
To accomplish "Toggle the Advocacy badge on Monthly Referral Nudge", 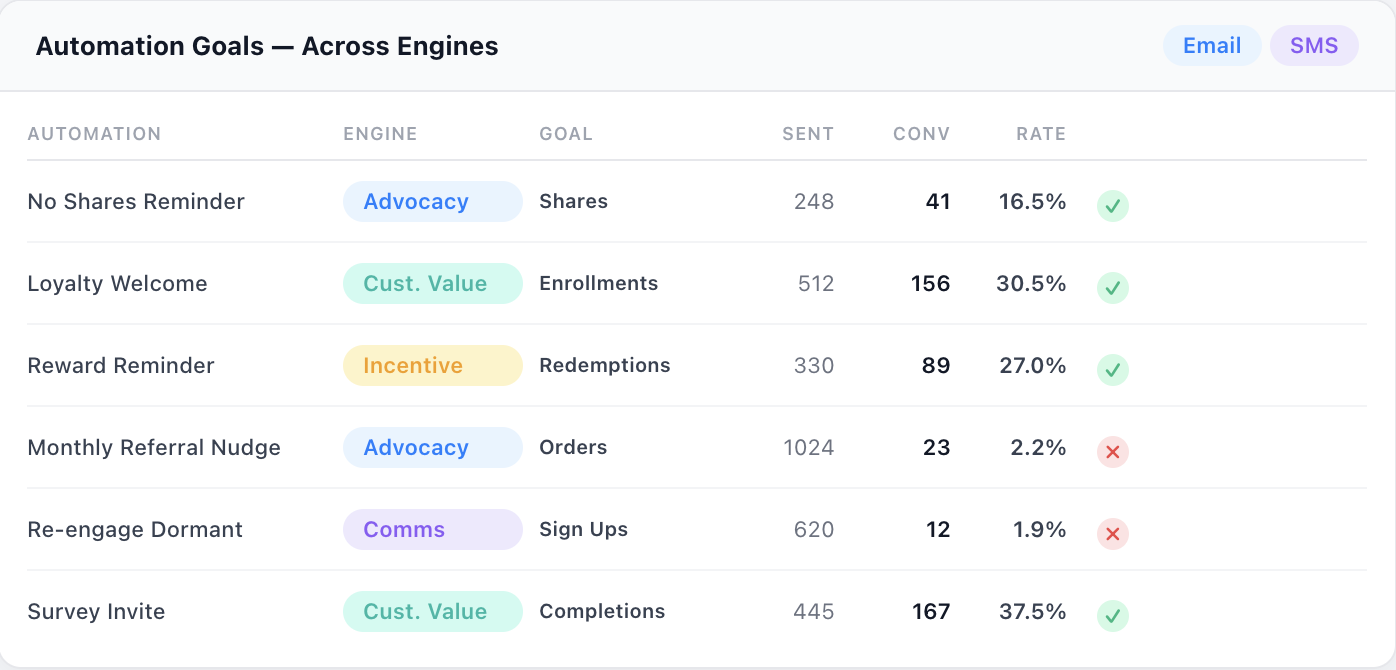I will 432,447.
